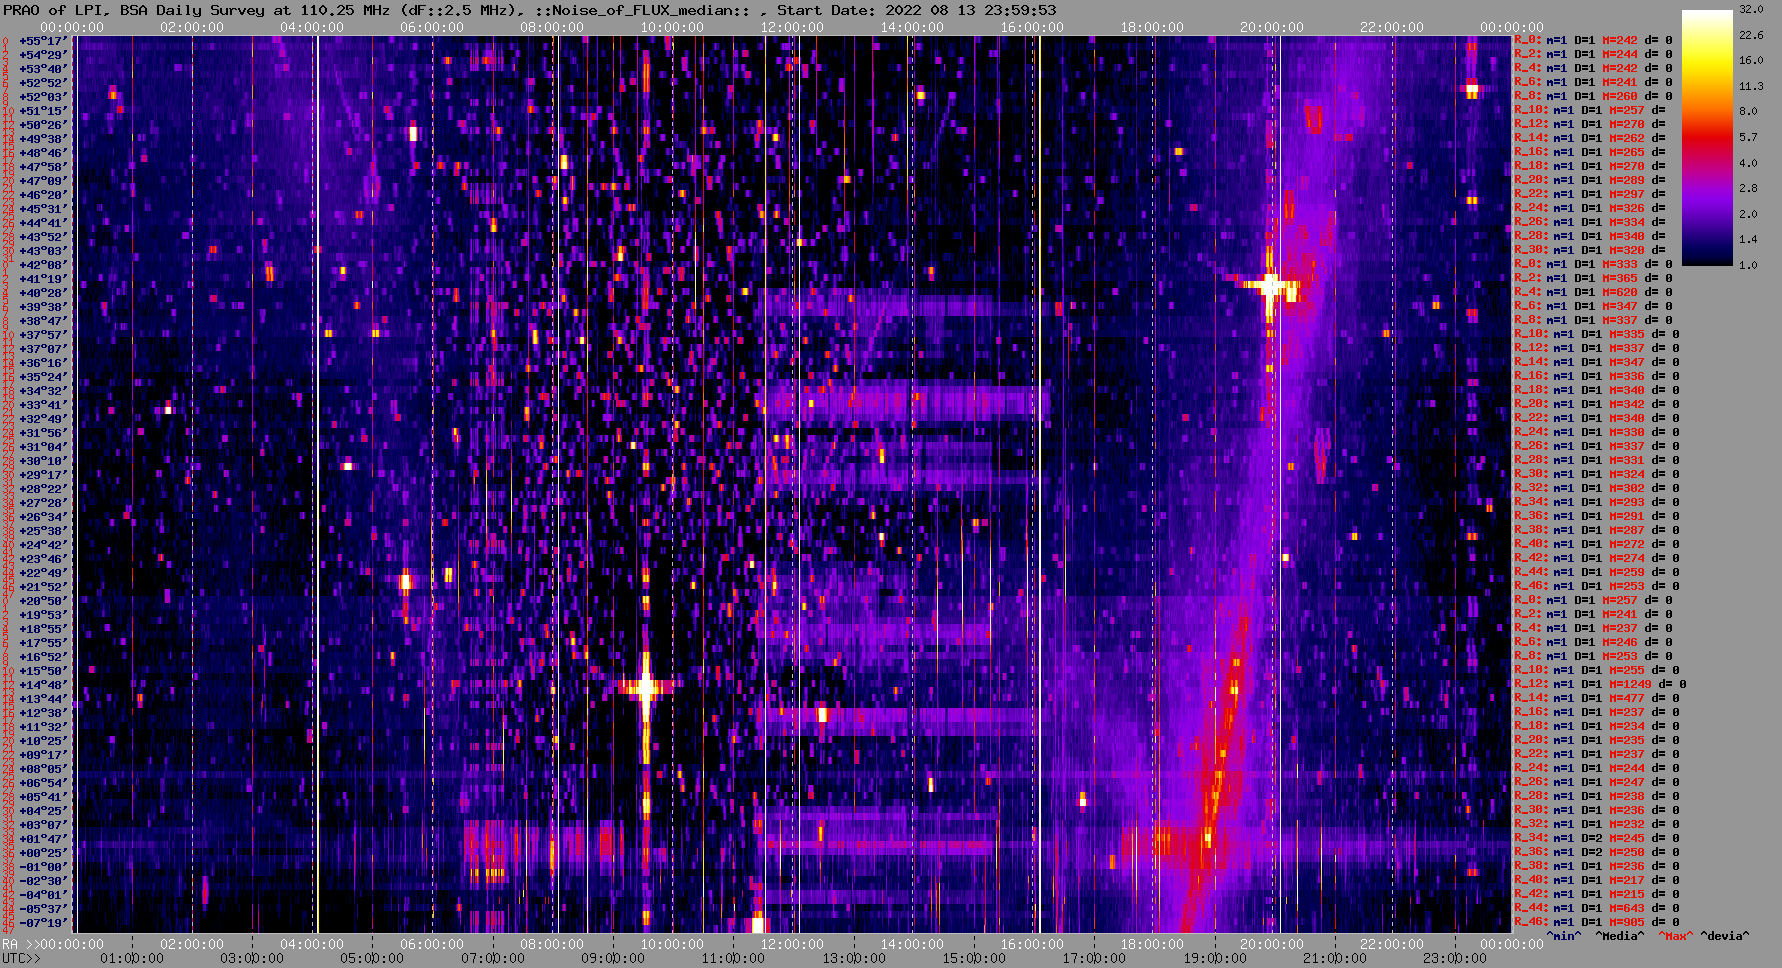Click the red '^Max^' legend label
Viewport: 1782px width, 968px height.
pyautogui.click(x=1675, y=936)
